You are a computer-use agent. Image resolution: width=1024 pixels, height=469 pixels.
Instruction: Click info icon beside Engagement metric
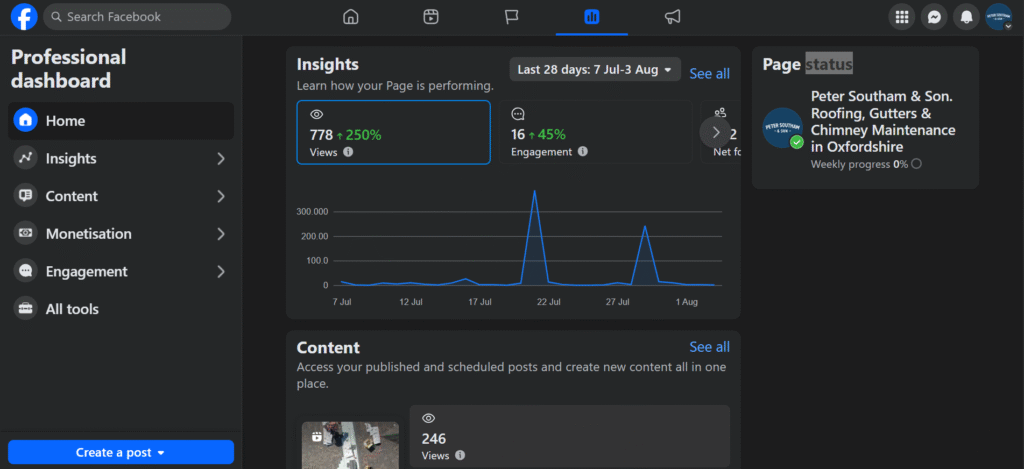tap(583, 152)
